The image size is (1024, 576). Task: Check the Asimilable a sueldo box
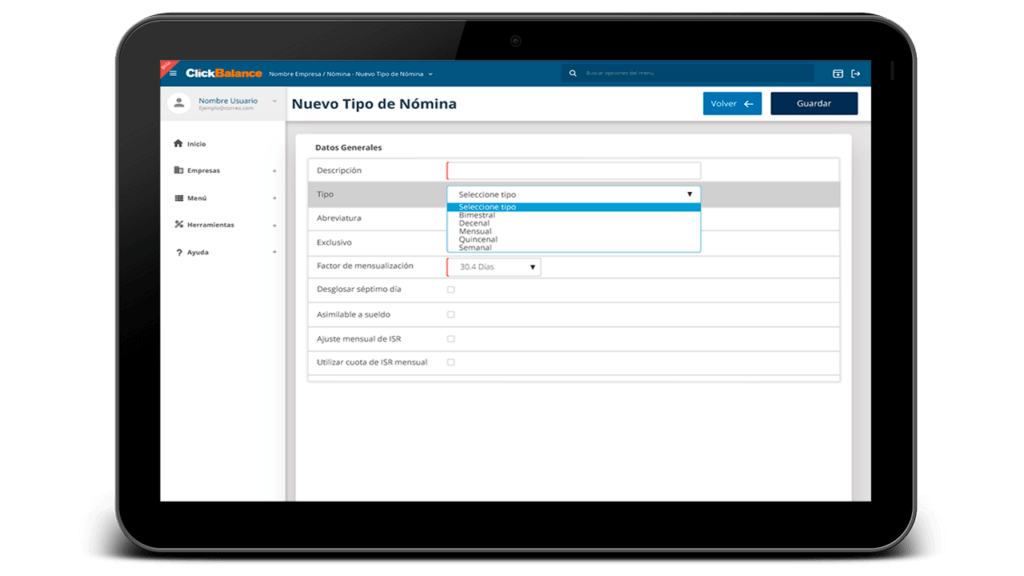point(451,314)
